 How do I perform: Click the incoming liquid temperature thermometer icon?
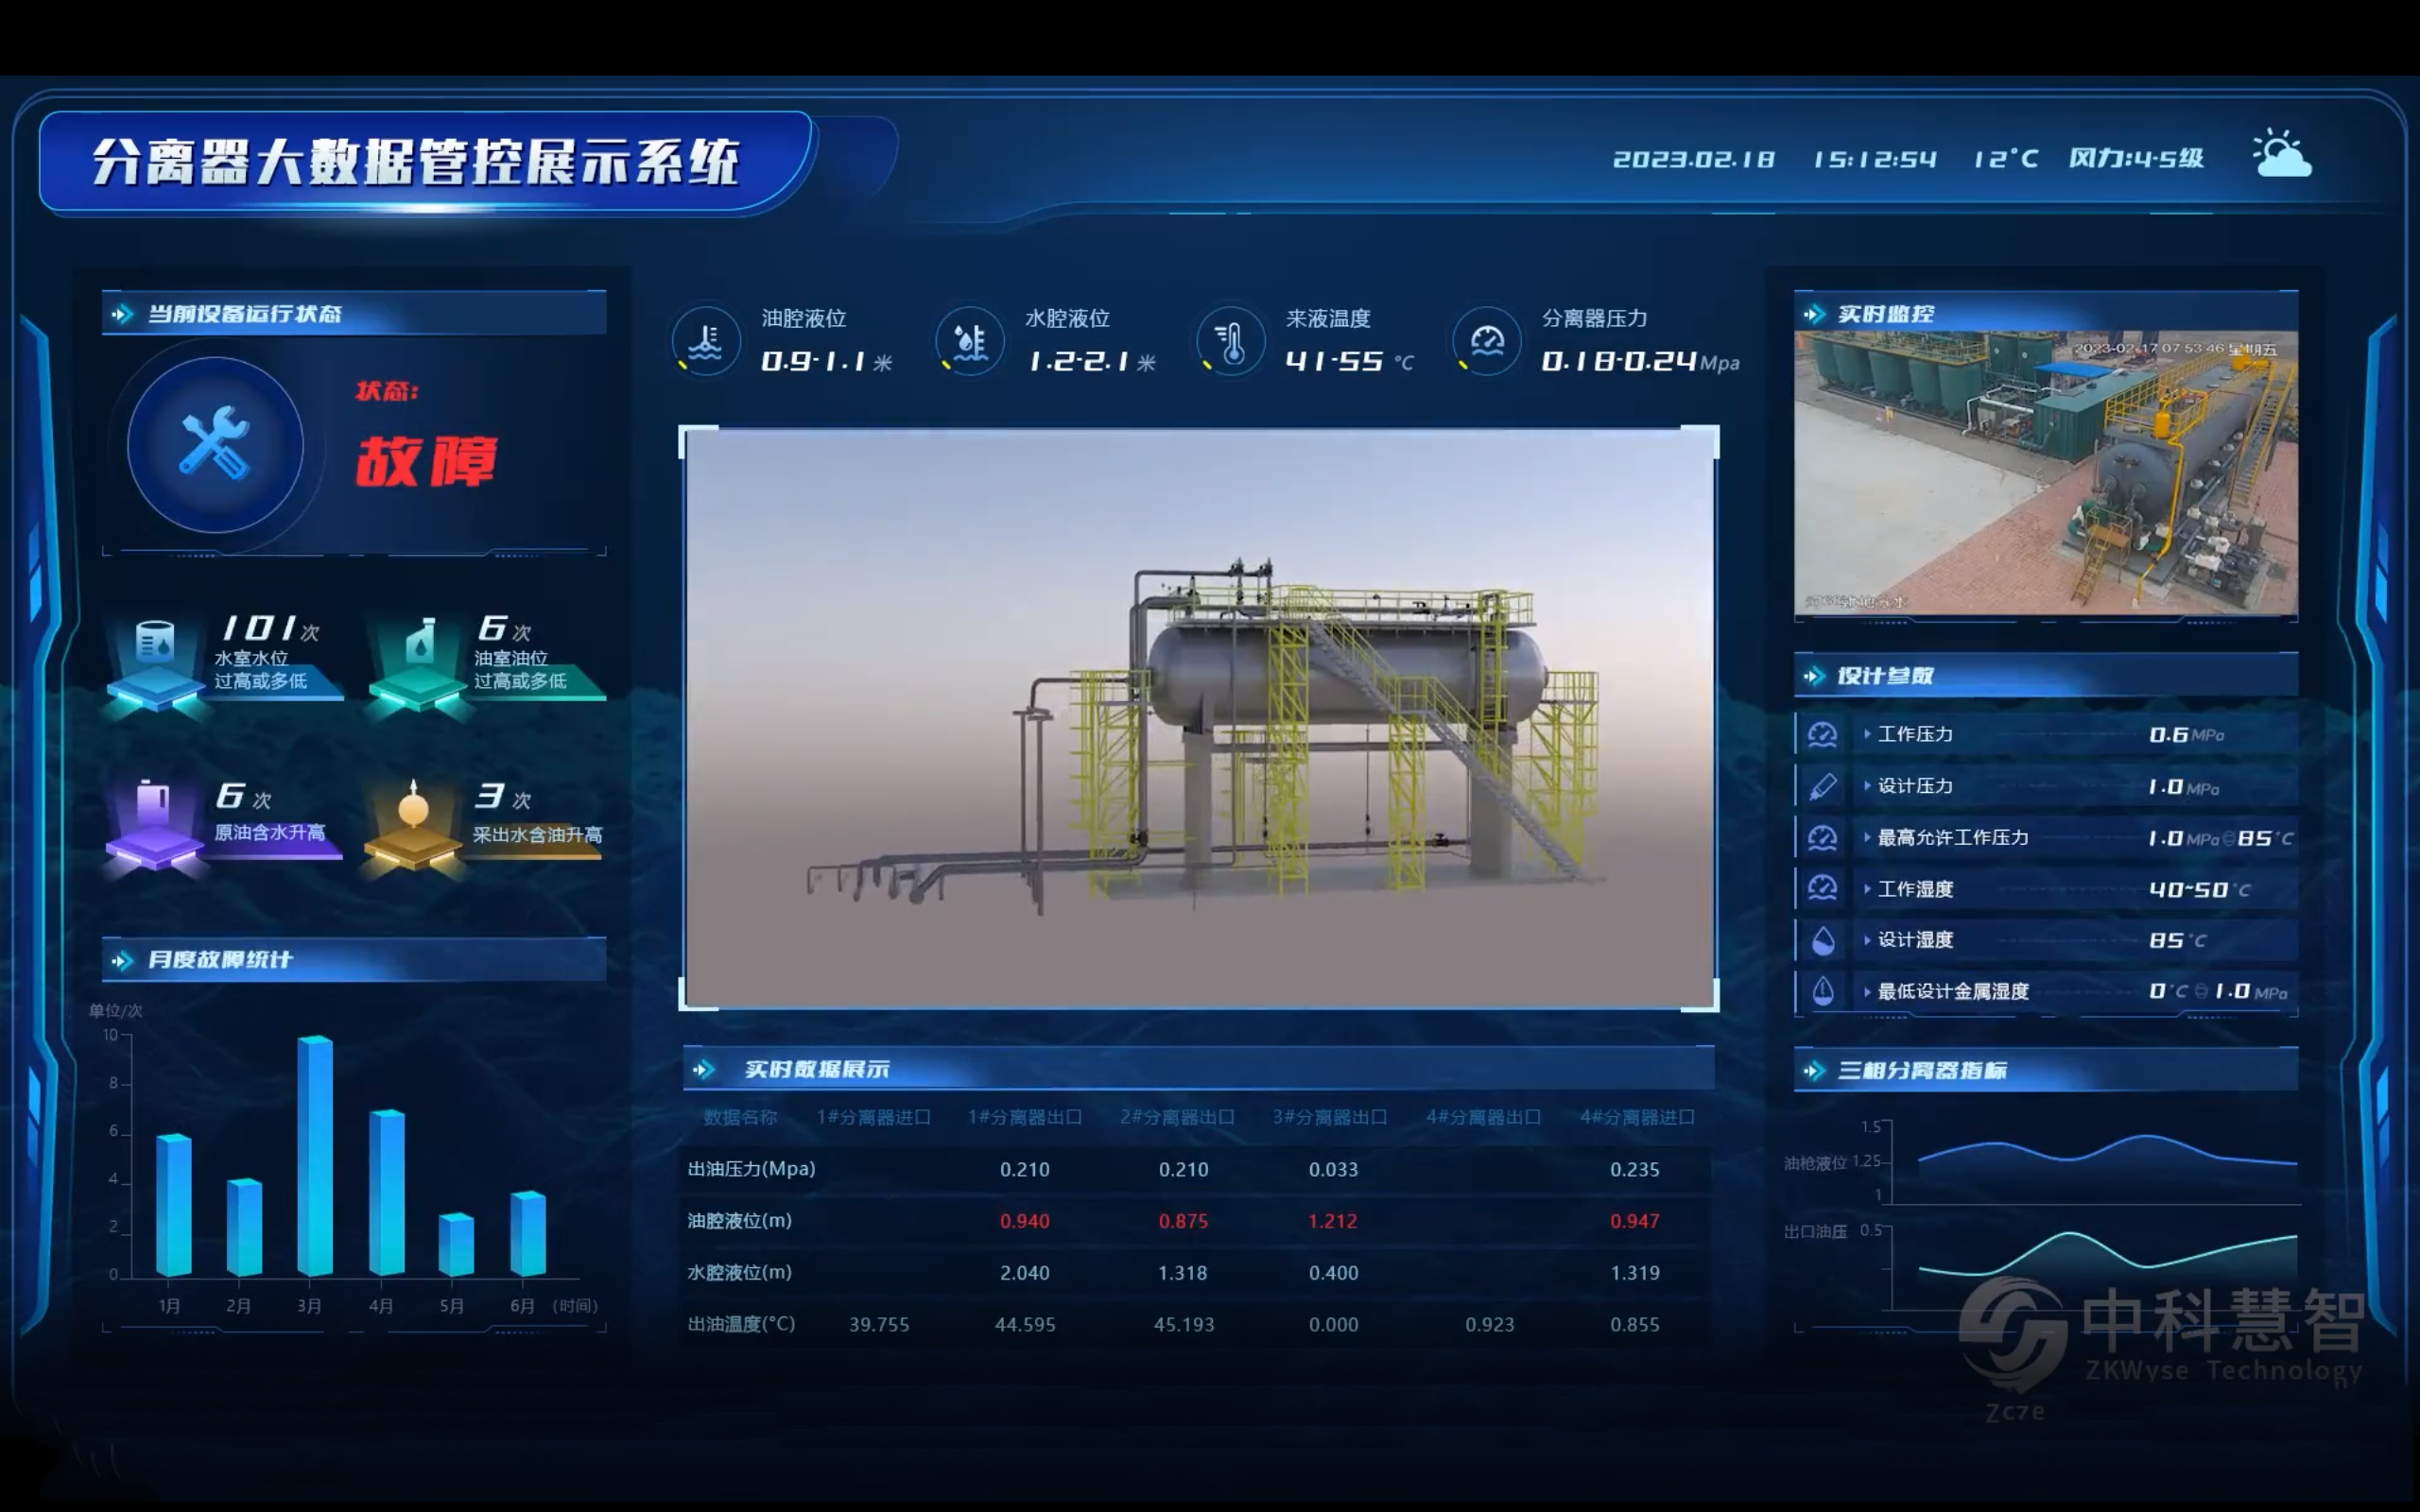click(x=1231, y=342)
